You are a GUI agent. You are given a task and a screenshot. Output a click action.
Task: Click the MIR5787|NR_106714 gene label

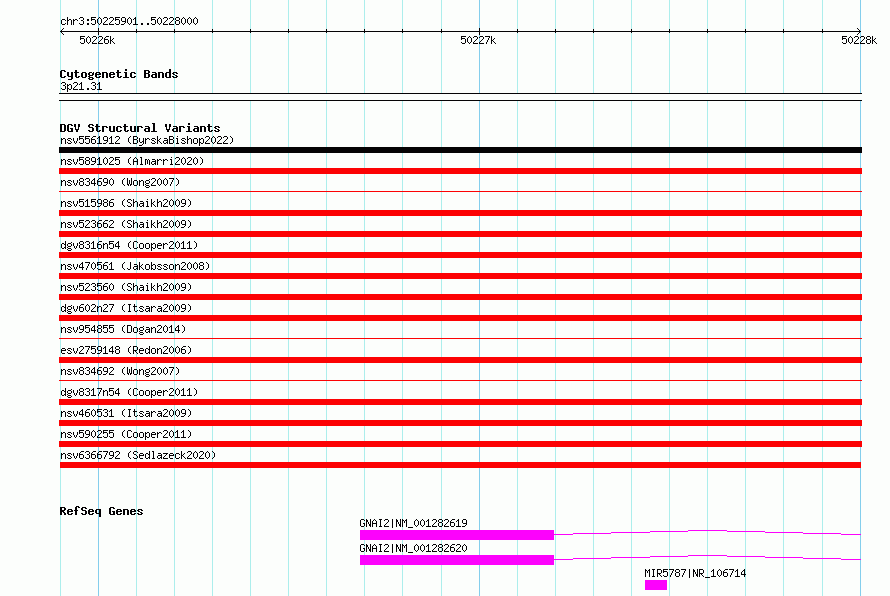pyautogui.click(x=695, y=573)
